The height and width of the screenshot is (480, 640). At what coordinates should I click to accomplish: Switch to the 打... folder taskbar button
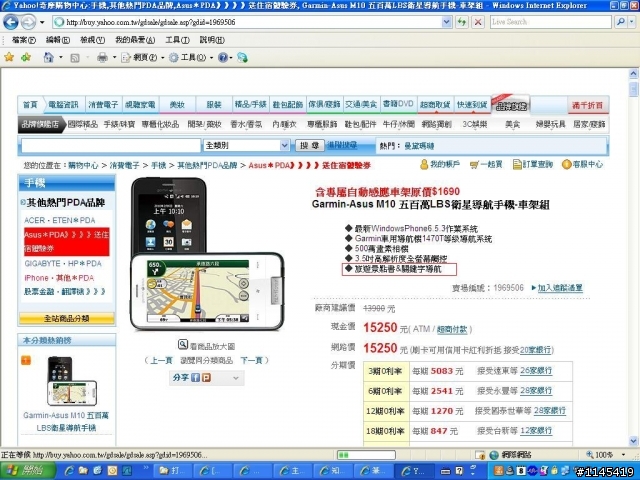[x=173, y=471]
